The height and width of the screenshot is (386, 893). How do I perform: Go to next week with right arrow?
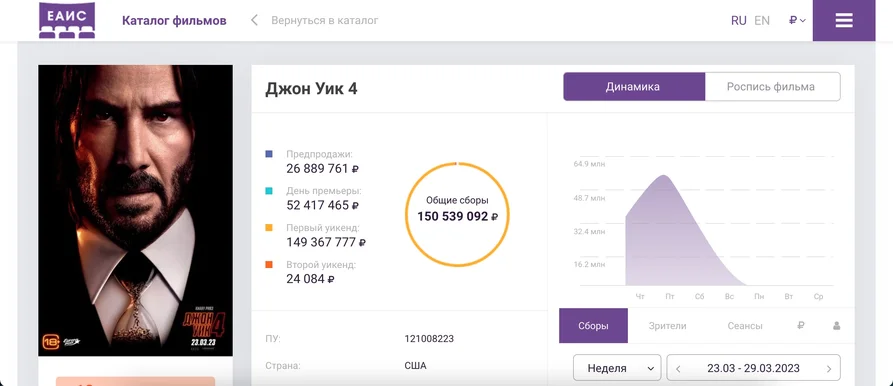pos(829,368)
